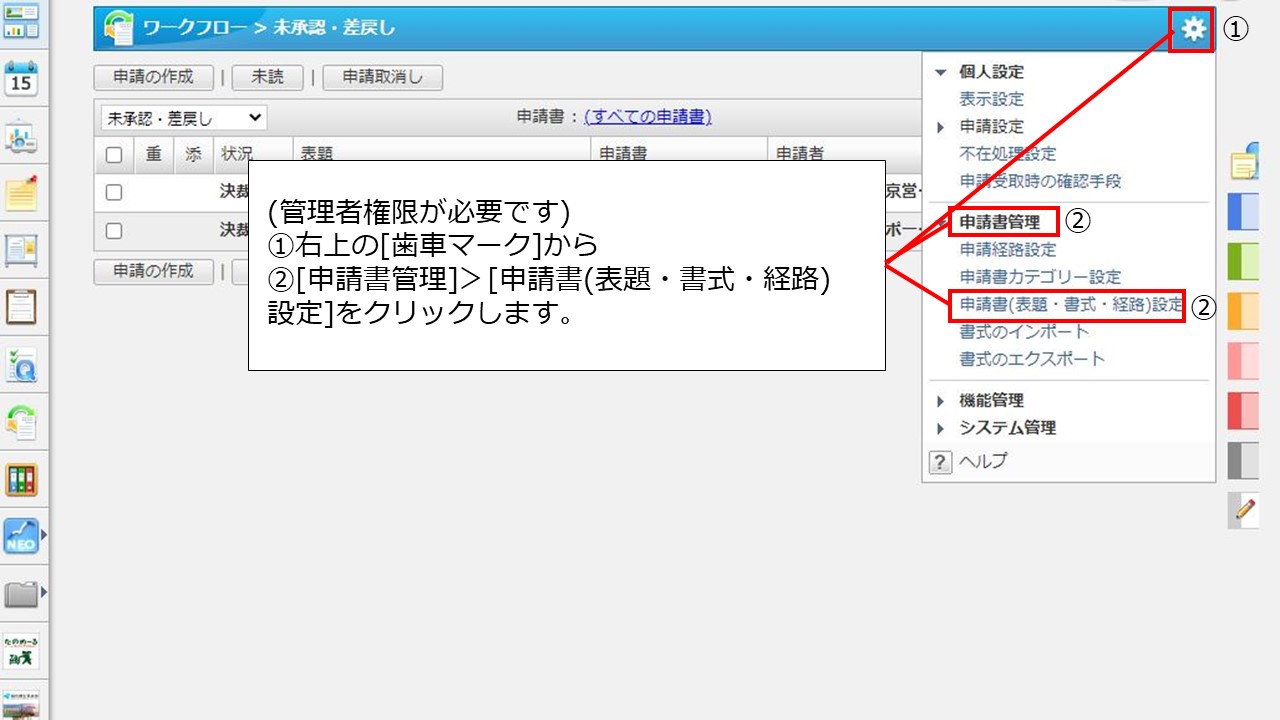The width and height of the screenshot is (1280, 720).
Task: Click the 申請取消し button
Action: click(382, 77)
